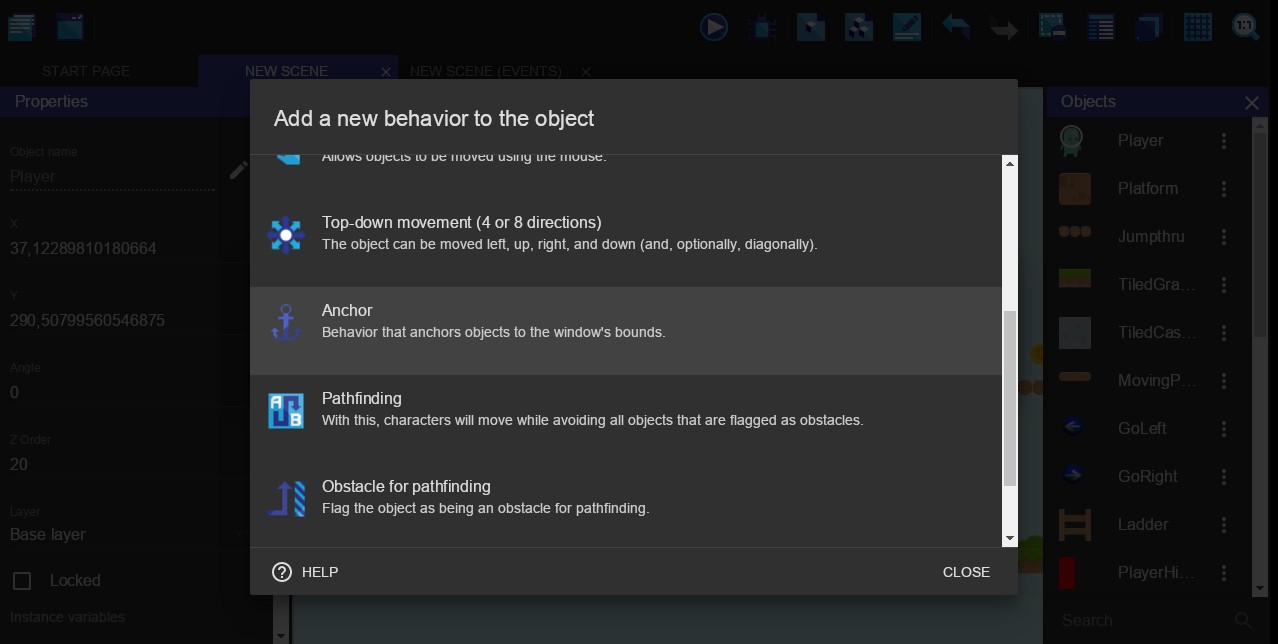This screenshot has height=644, width=1278.
Task: Click the Z Order value field
Action: (126, 465)
